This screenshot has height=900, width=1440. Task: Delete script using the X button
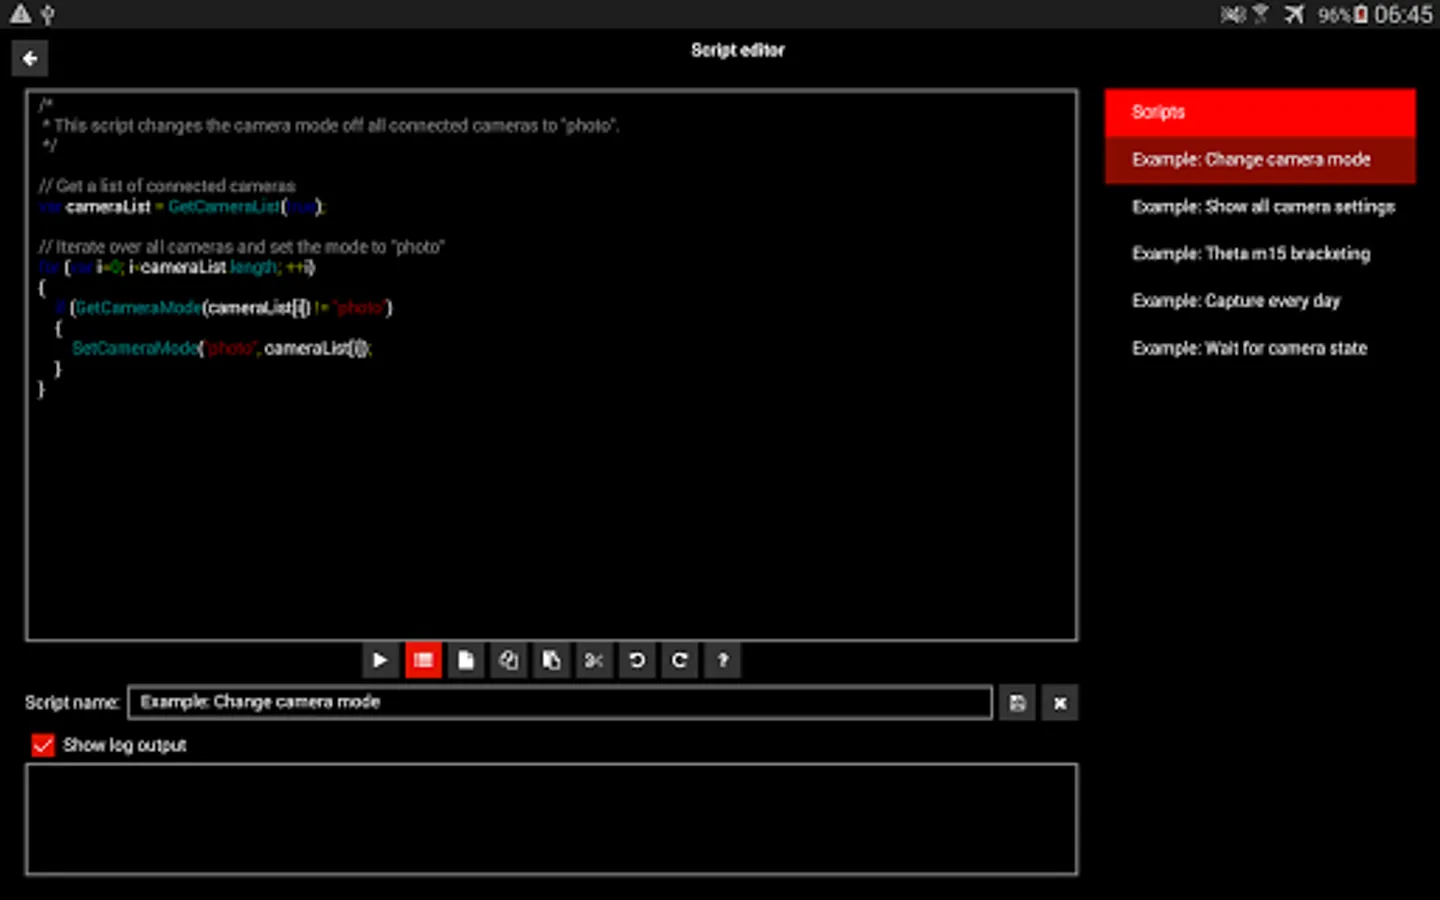[1060, 703]
